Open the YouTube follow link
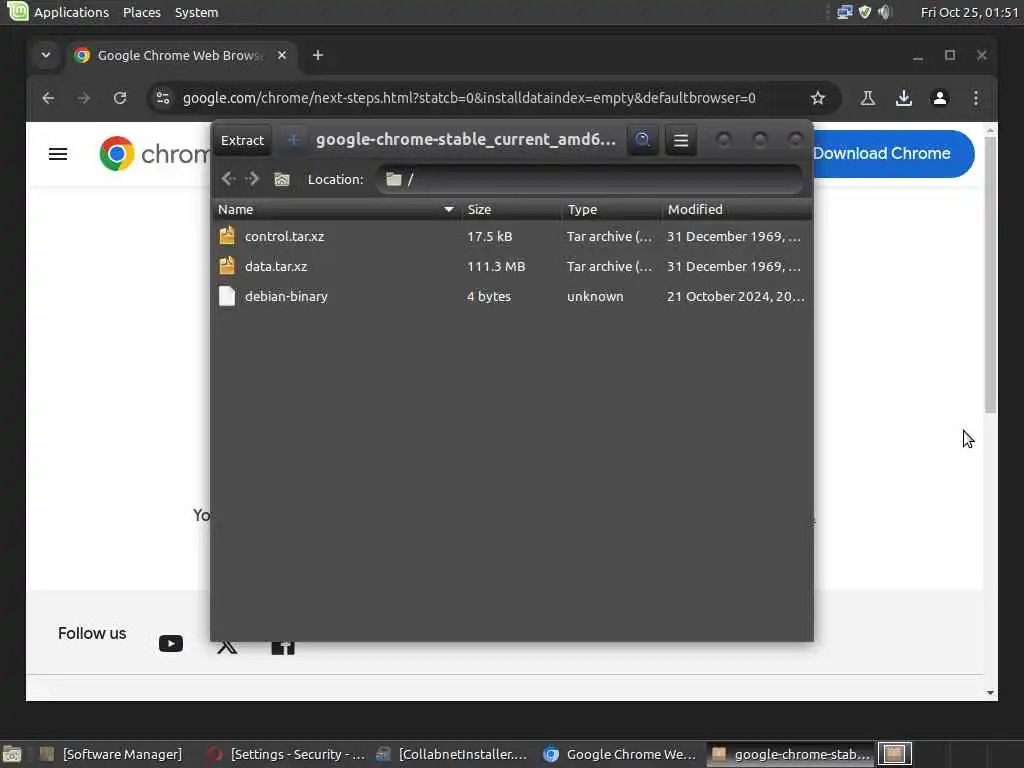 [x=171, y=644]
